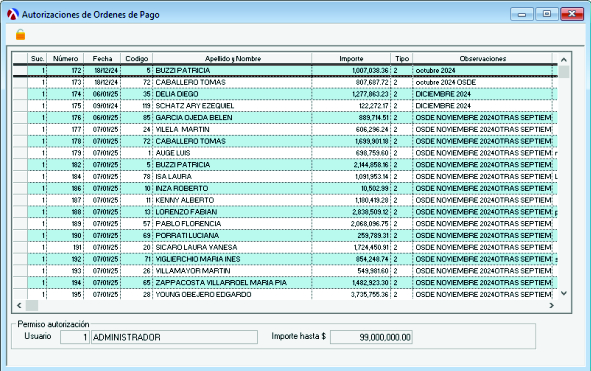591x371 pixels.
Task: Click the importe 807,687.72 cell
Action: (351, 82)
